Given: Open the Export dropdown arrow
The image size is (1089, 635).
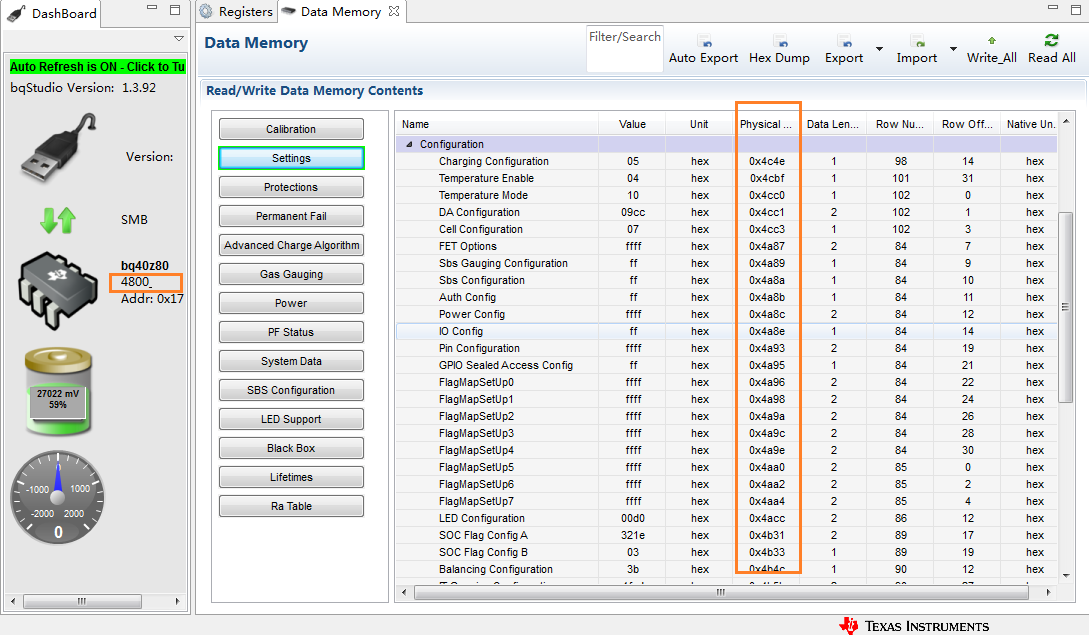Looking at the screenshot, I should [x=879, y=49].
